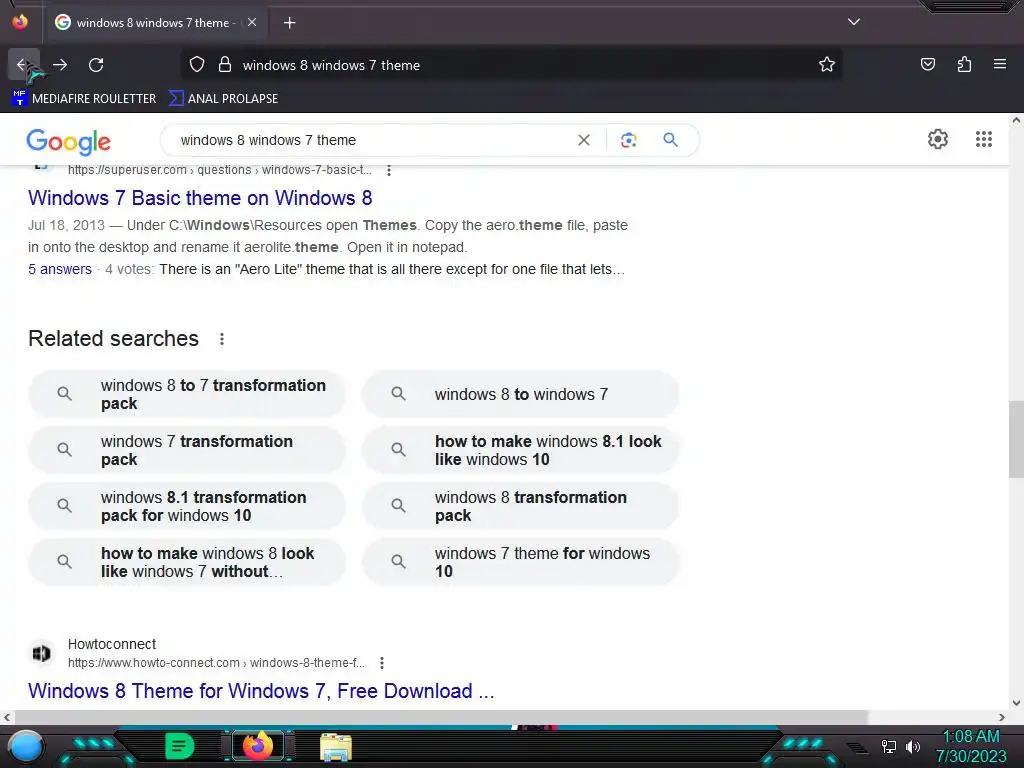Viewport: 1024px width, 768px height.
Task: Open the superuser.com result options menu
Action: click(389, 170)
